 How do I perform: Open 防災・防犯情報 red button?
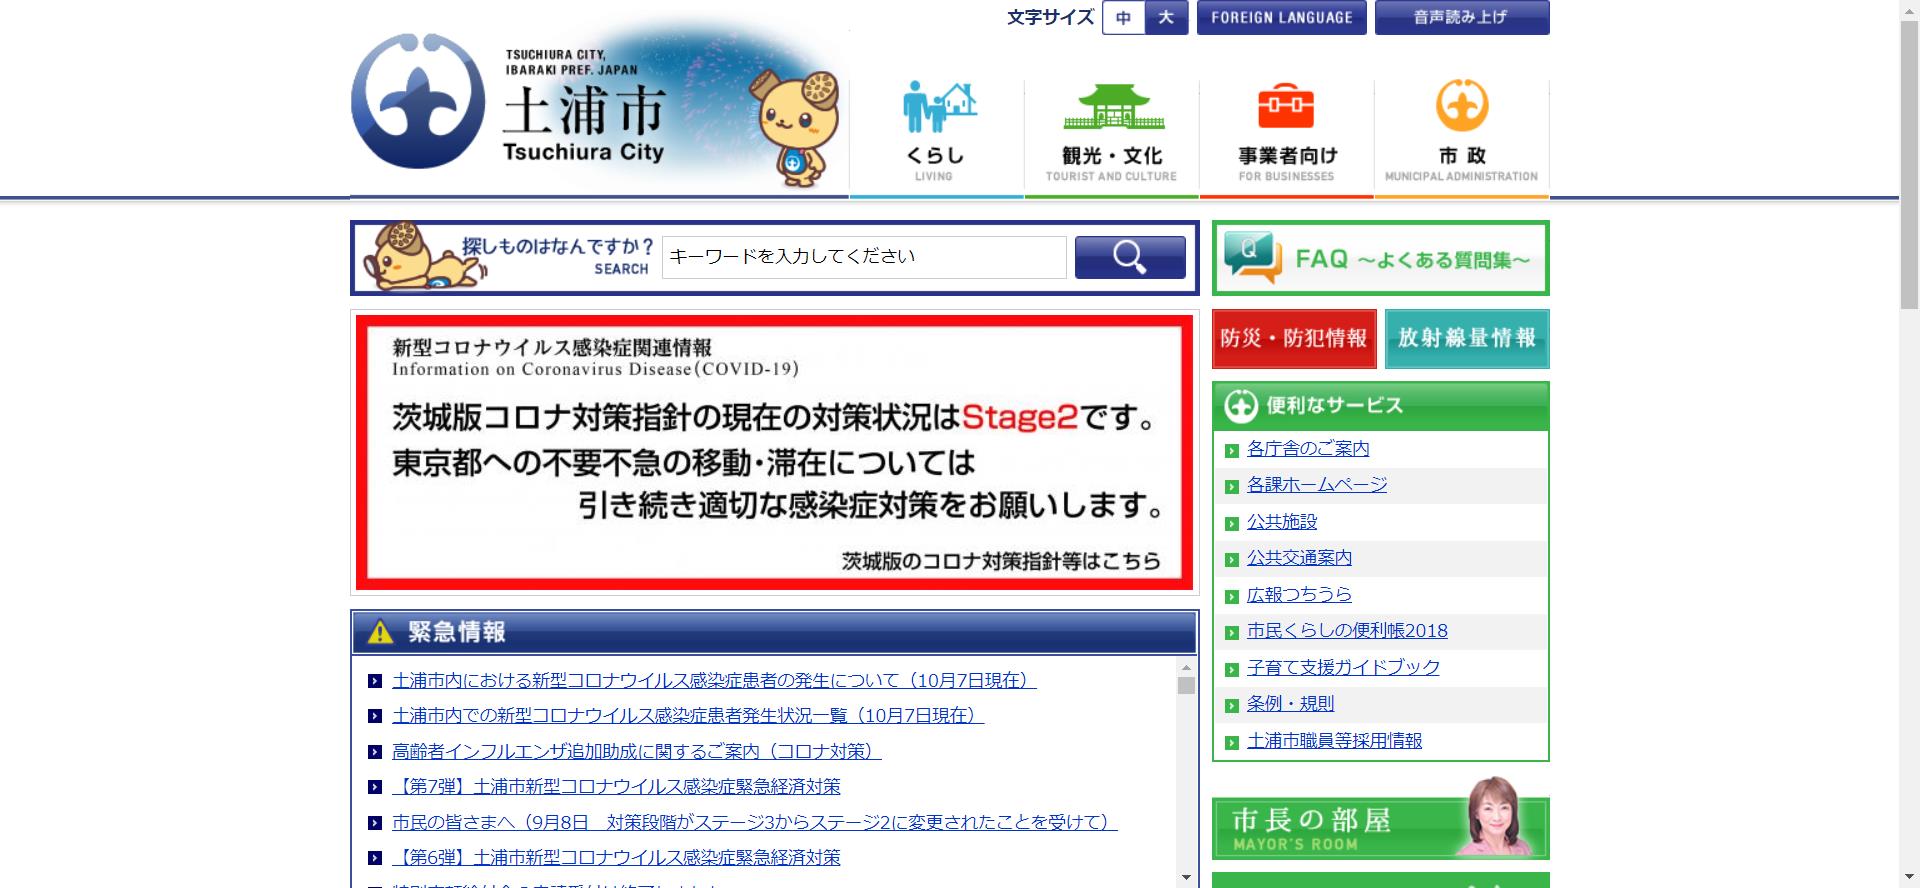[x=1294, y=339]
